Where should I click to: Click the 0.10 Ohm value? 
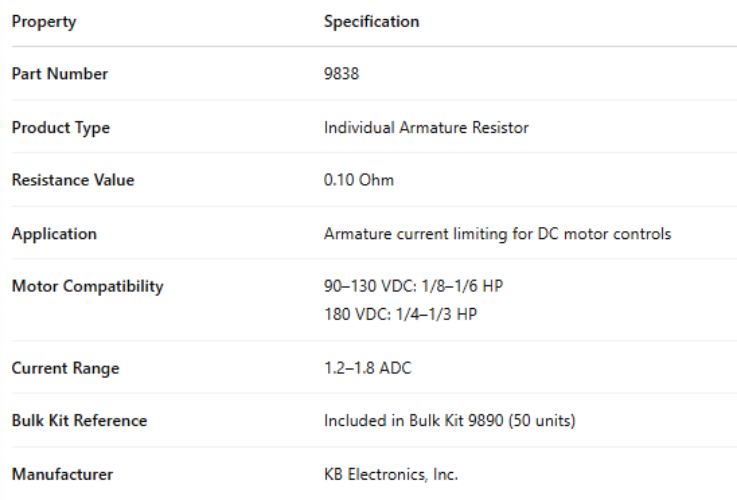[359, 181]
